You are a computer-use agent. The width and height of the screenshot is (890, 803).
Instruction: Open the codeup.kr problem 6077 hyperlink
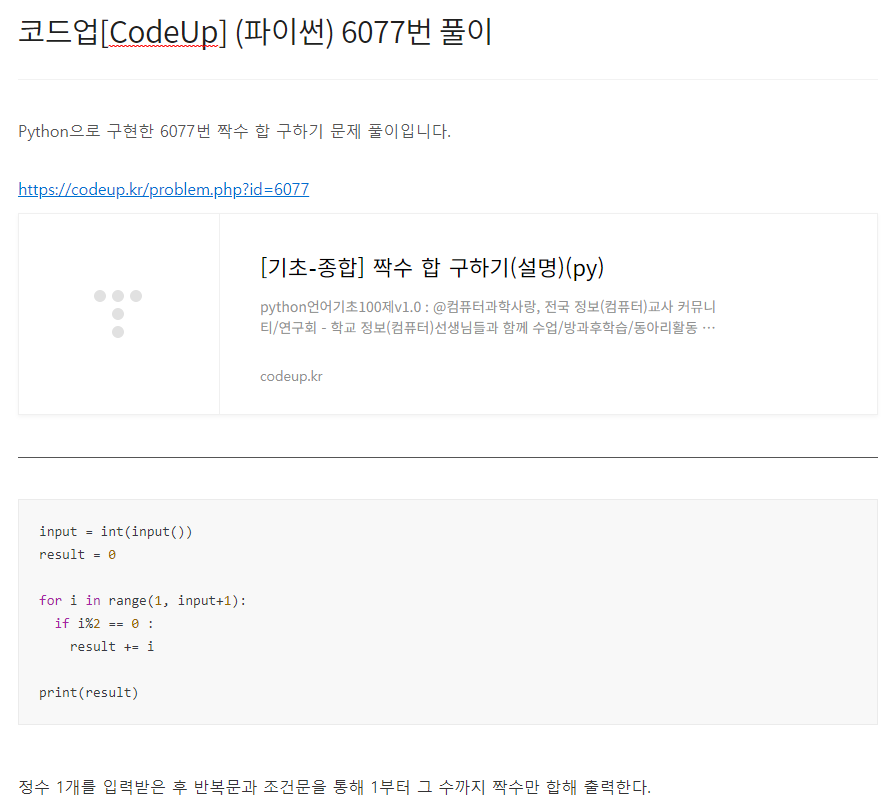(163, 189)
